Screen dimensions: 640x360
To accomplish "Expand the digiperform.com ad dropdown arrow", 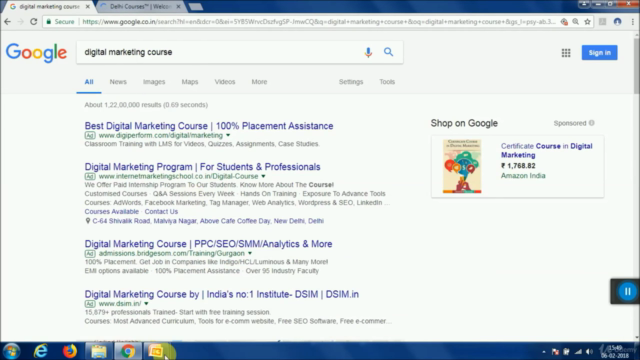I will pos(228,135).
